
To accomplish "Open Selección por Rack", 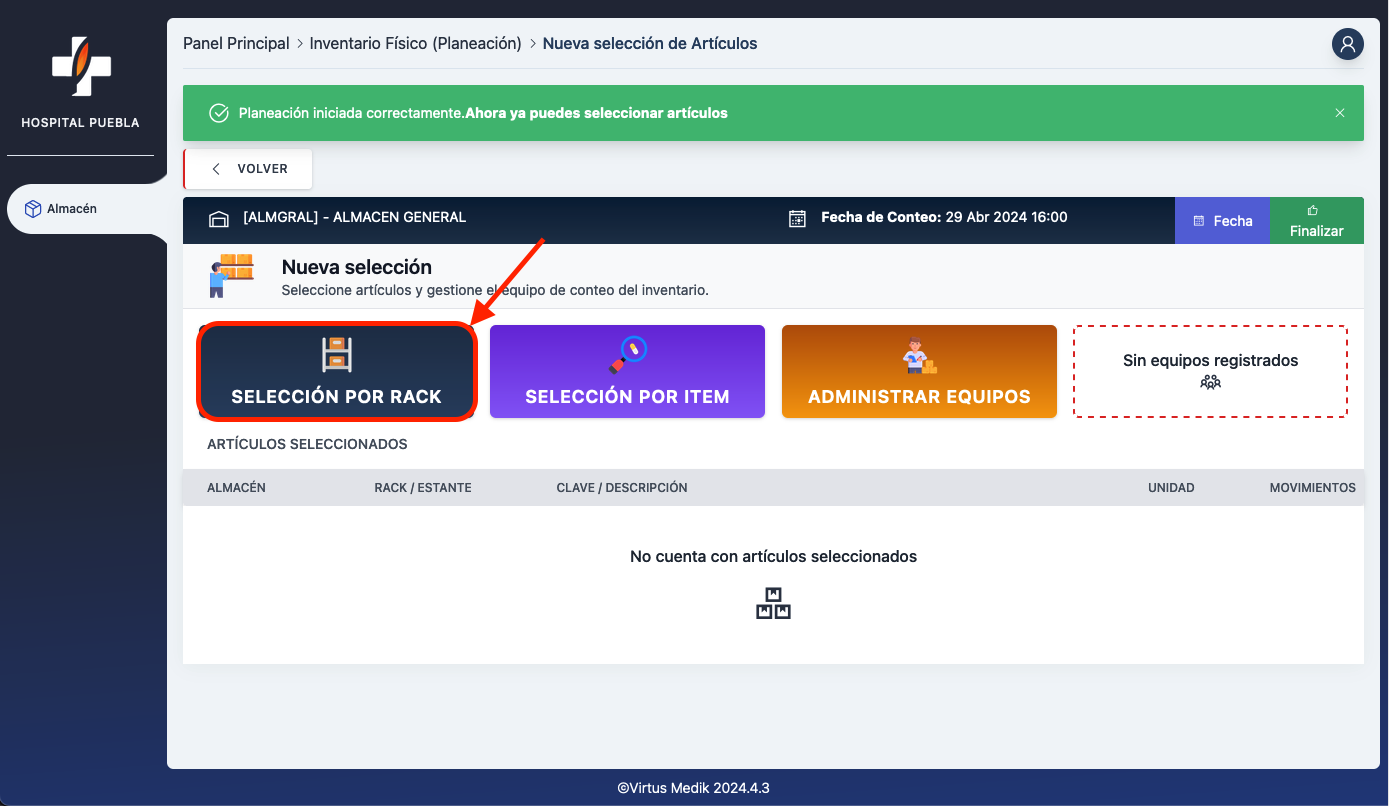I will (x=336, y=371).
